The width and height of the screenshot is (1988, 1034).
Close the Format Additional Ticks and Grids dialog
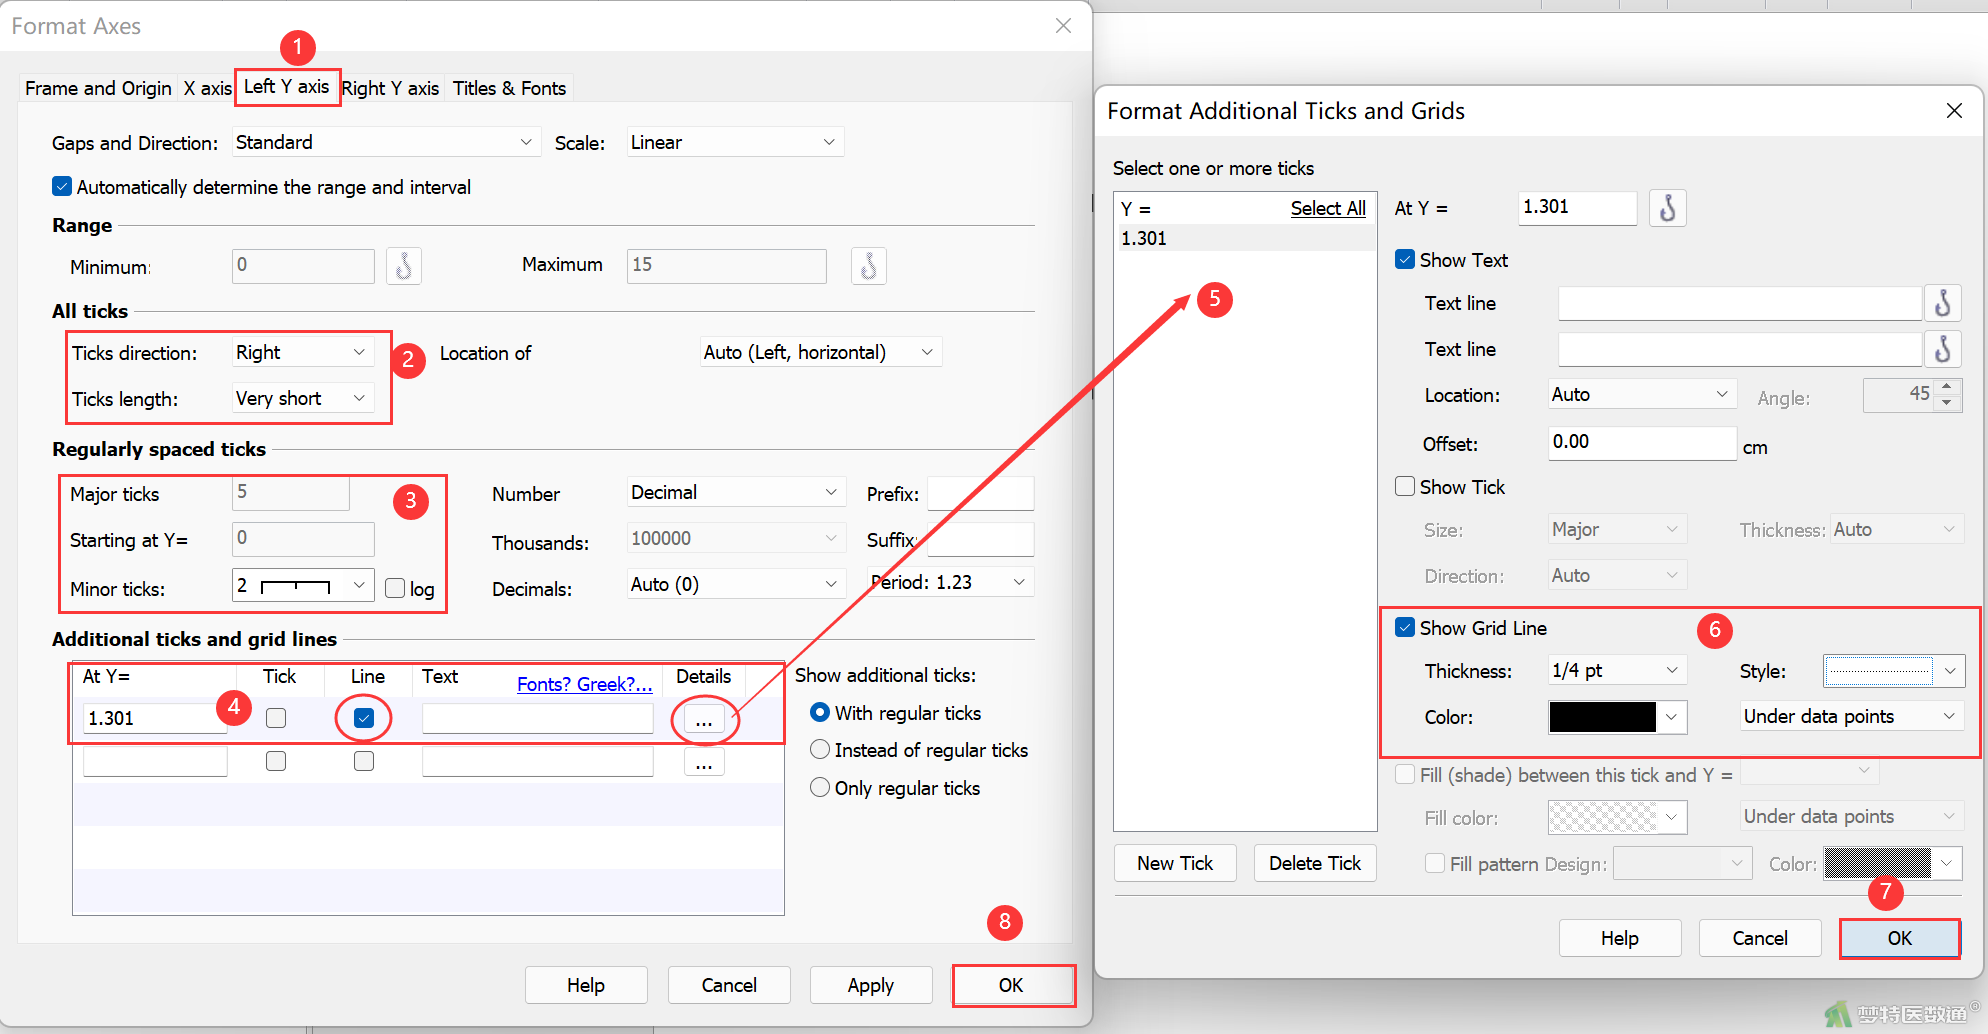[1954, 111]
